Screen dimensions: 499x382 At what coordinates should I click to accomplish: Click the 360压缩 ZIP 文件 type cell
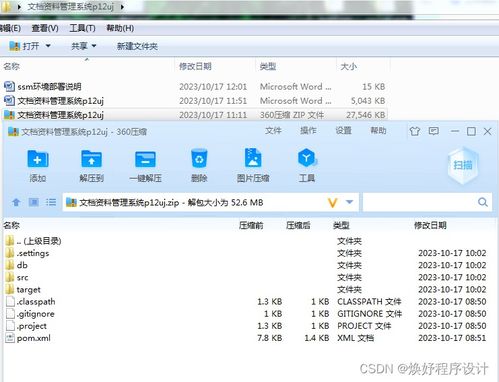[292, 115]
